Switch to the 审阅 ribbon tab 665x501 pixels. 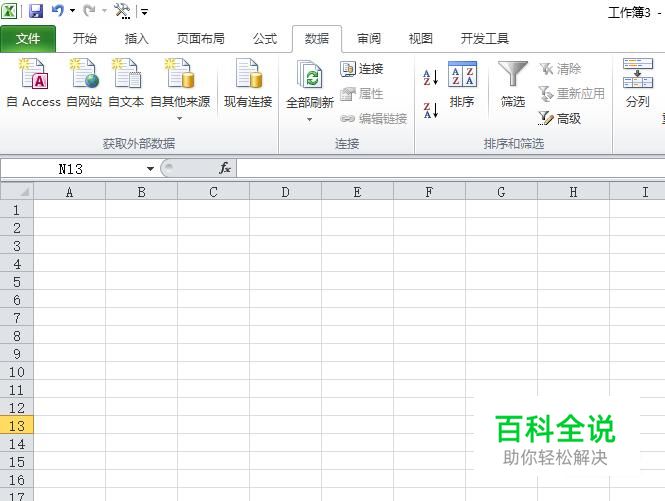pos(369,39)
